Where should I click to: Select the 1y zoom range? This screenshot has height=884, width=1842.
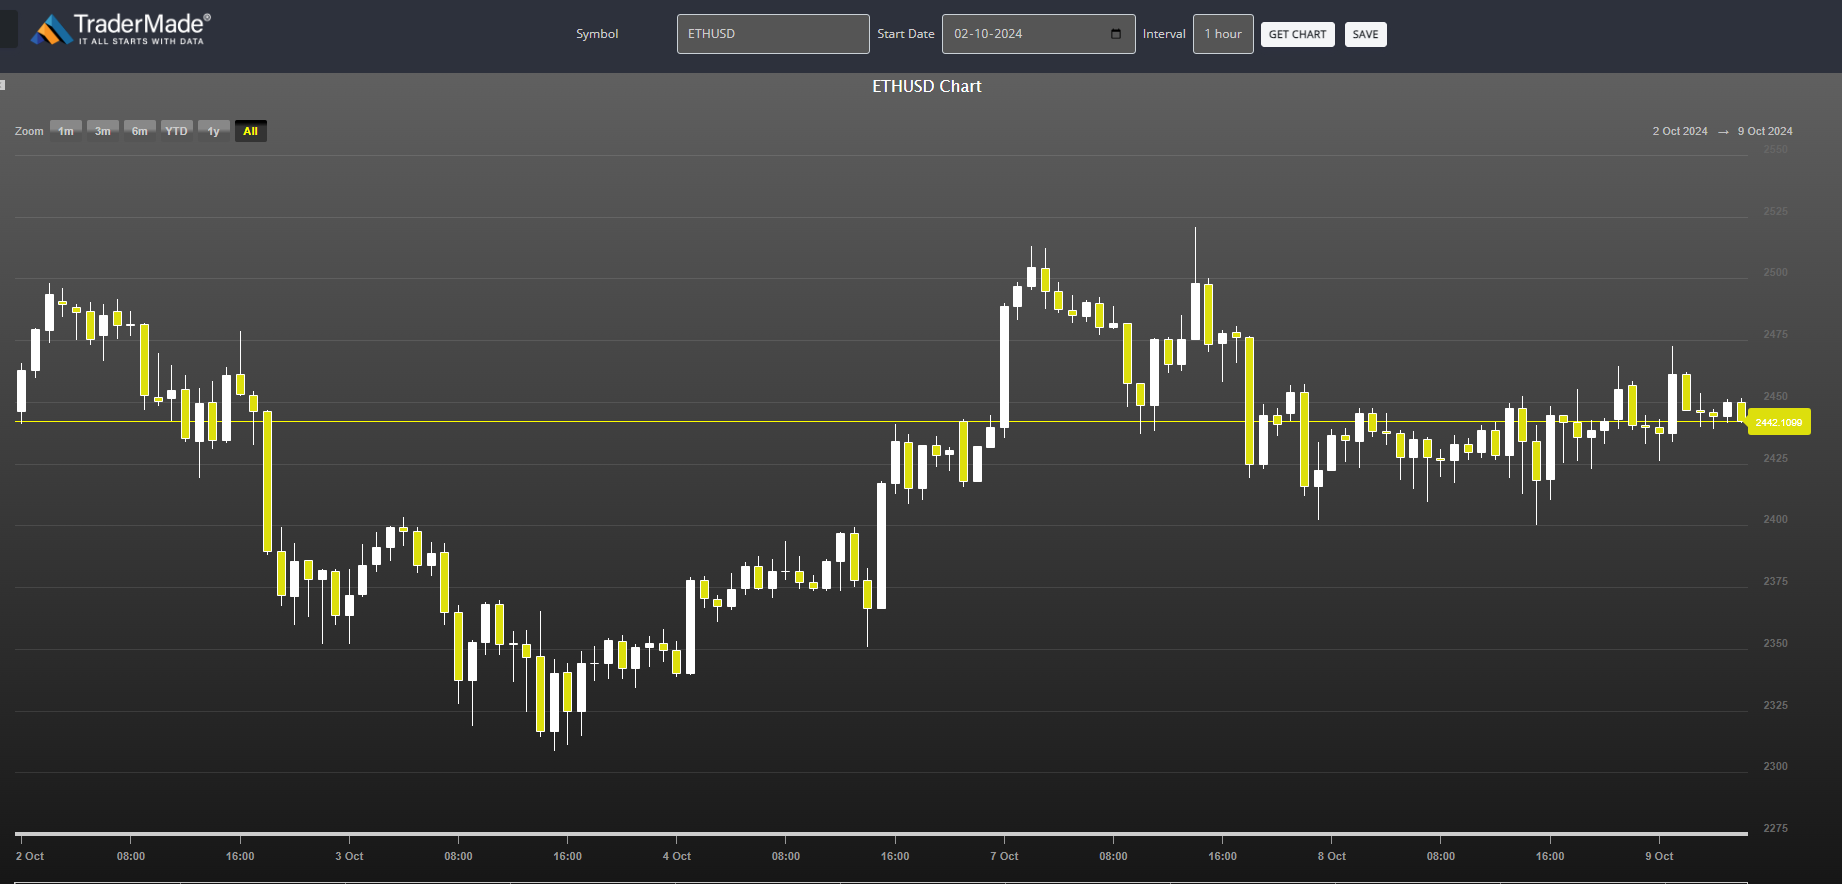click(x=214, y=131)
